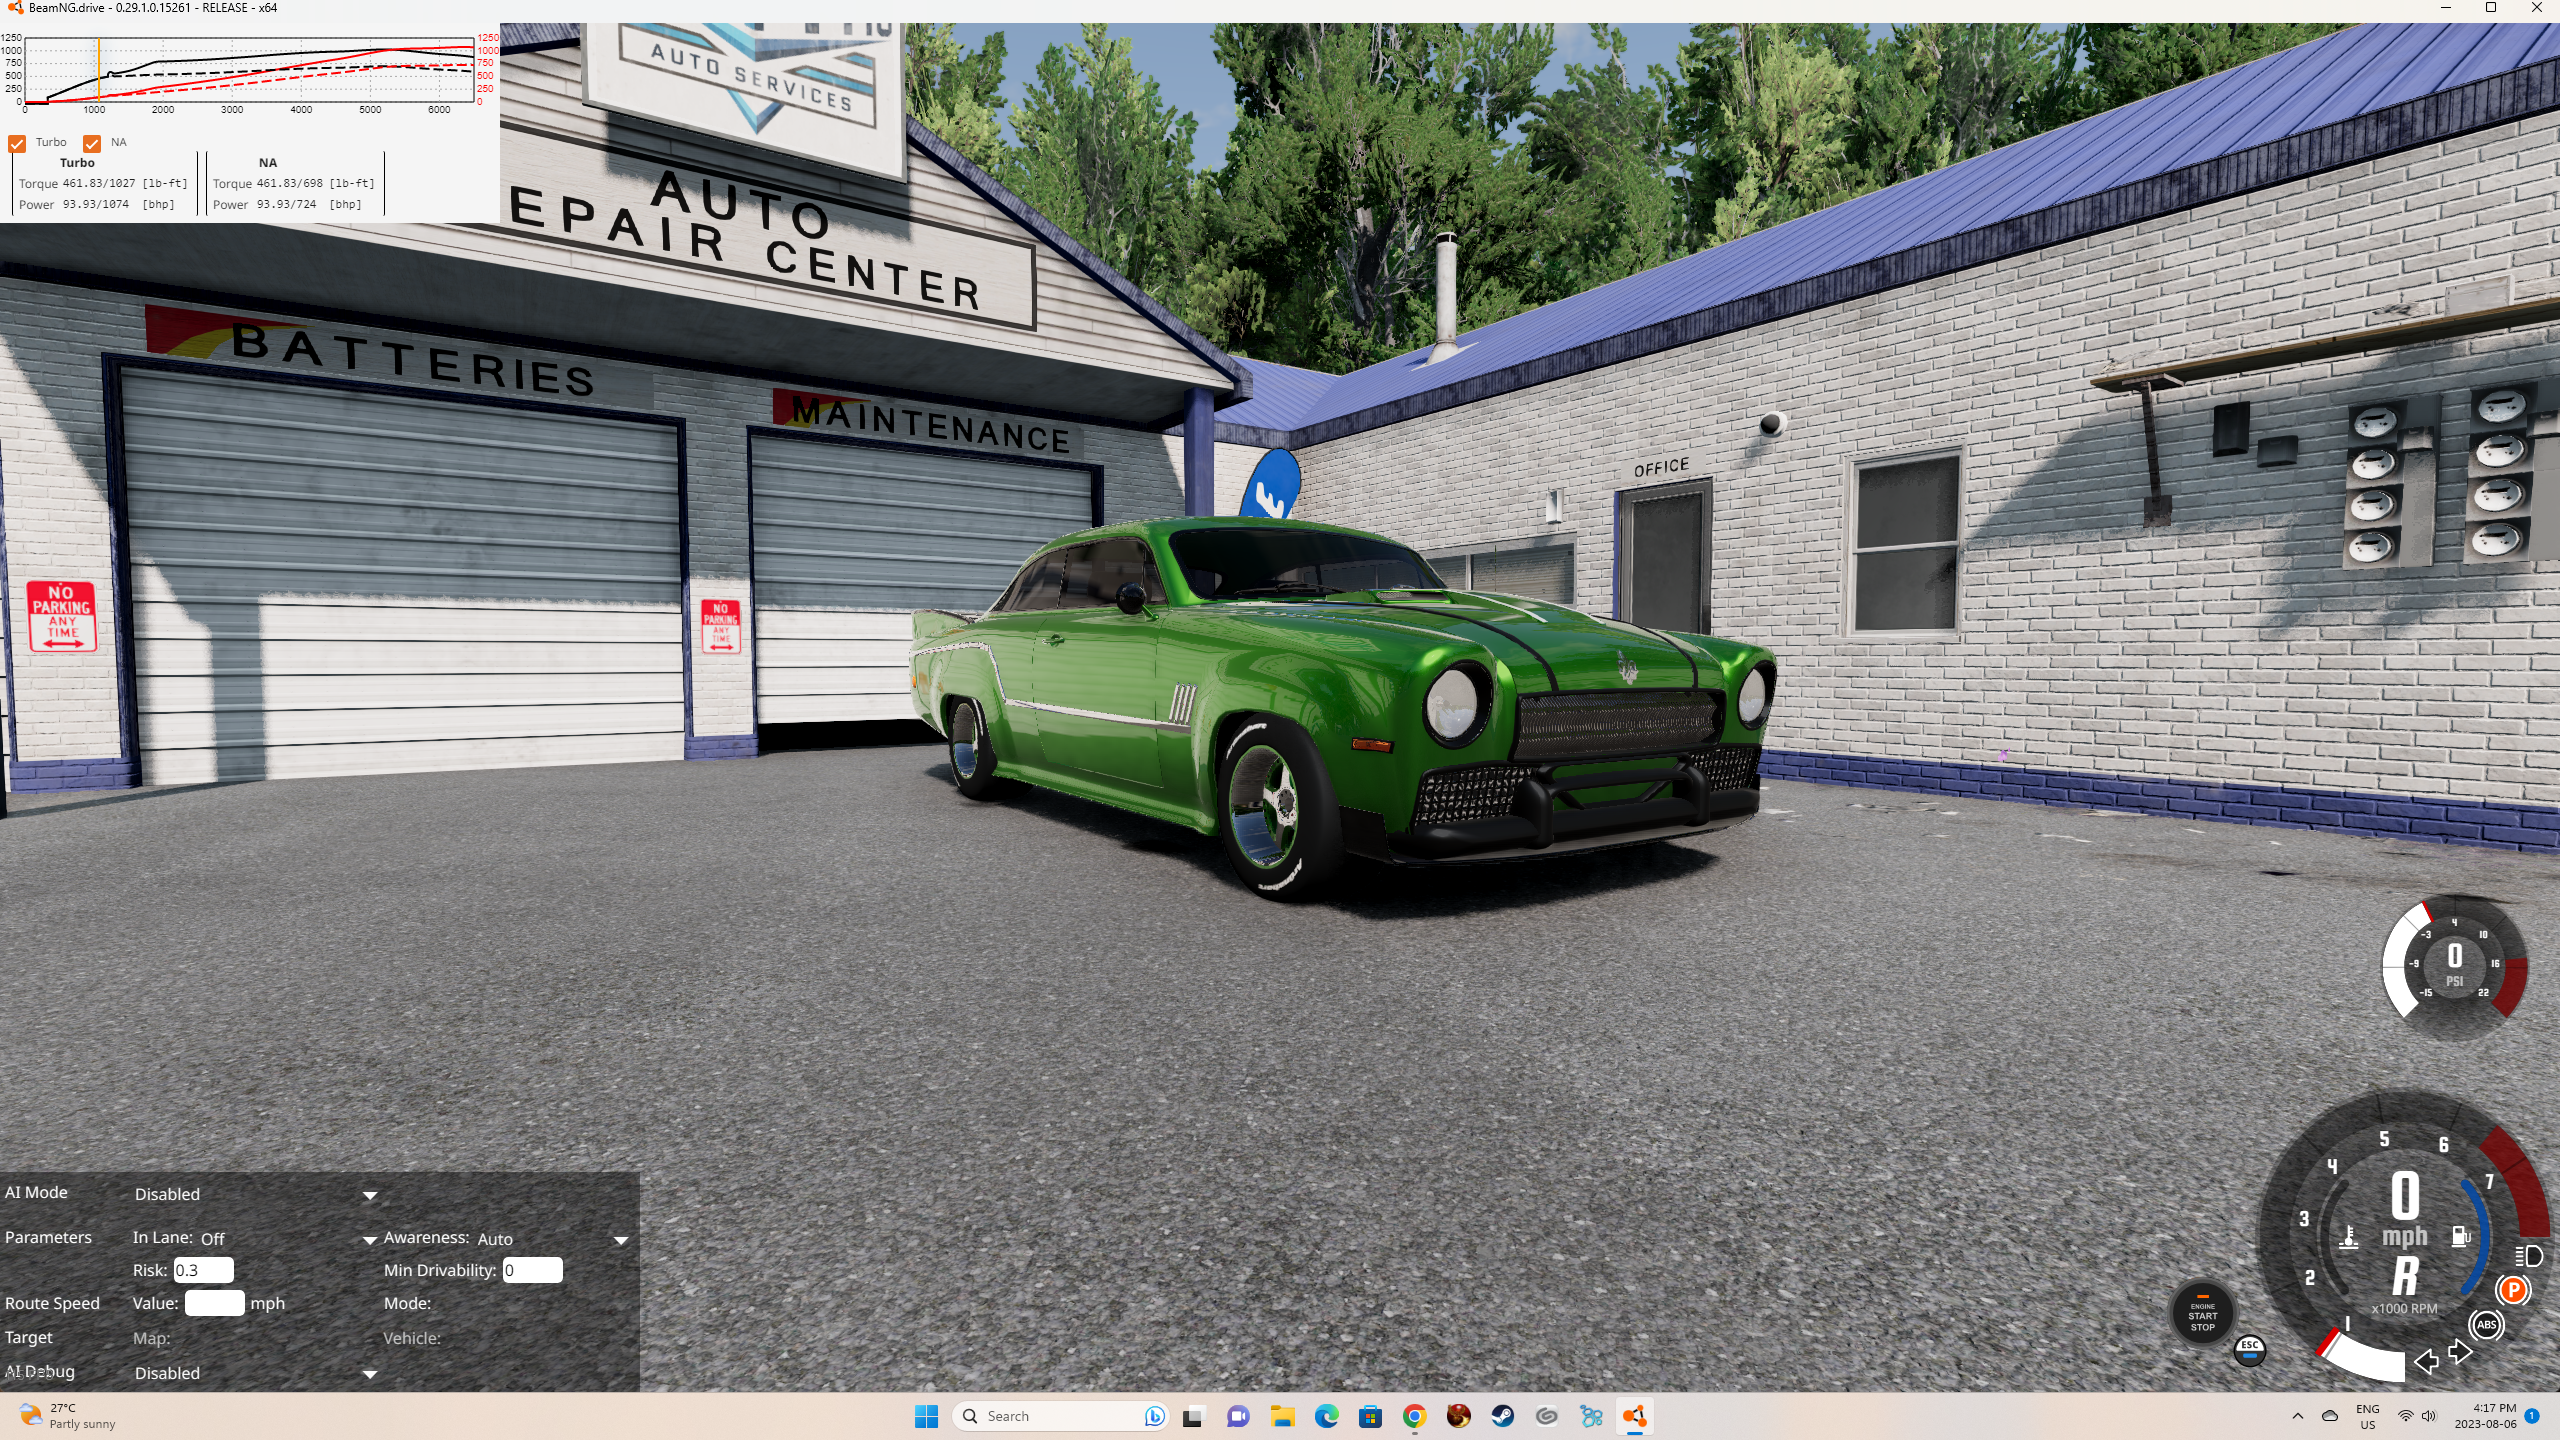Toggle the orange parking brake indicator
Image resolution: width=2560 pixels, height=1440 pixels.
(x=2513, y=1290)
